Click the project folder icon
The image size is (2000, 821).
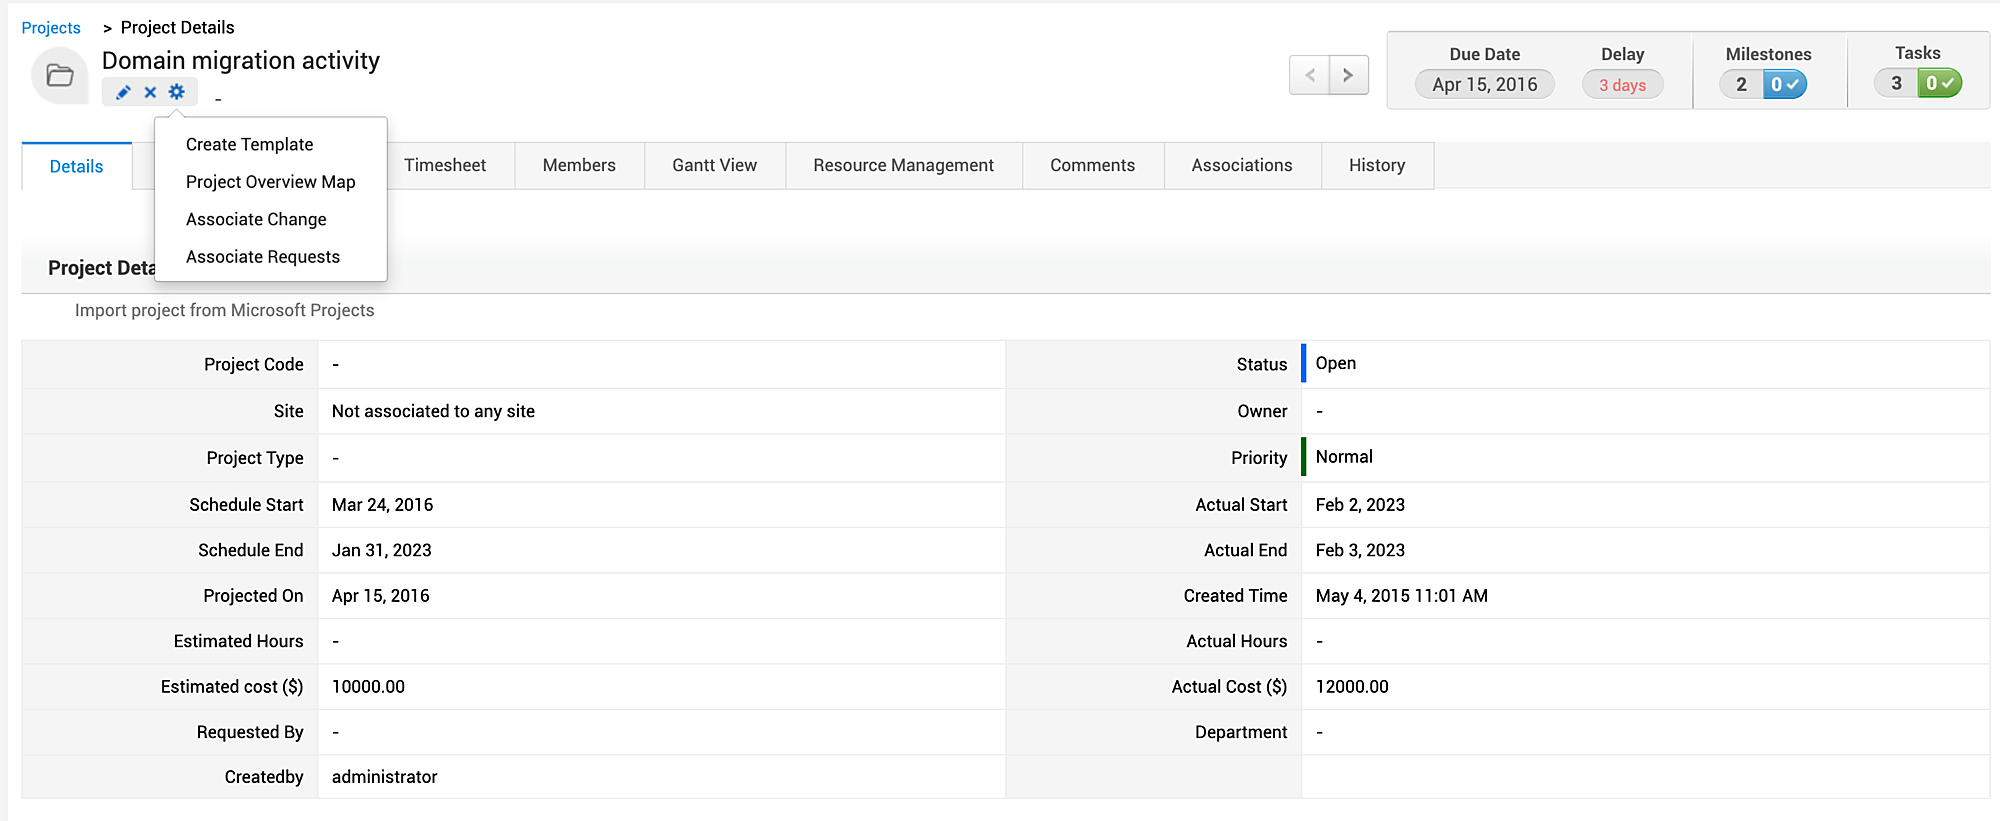[60, 76]
